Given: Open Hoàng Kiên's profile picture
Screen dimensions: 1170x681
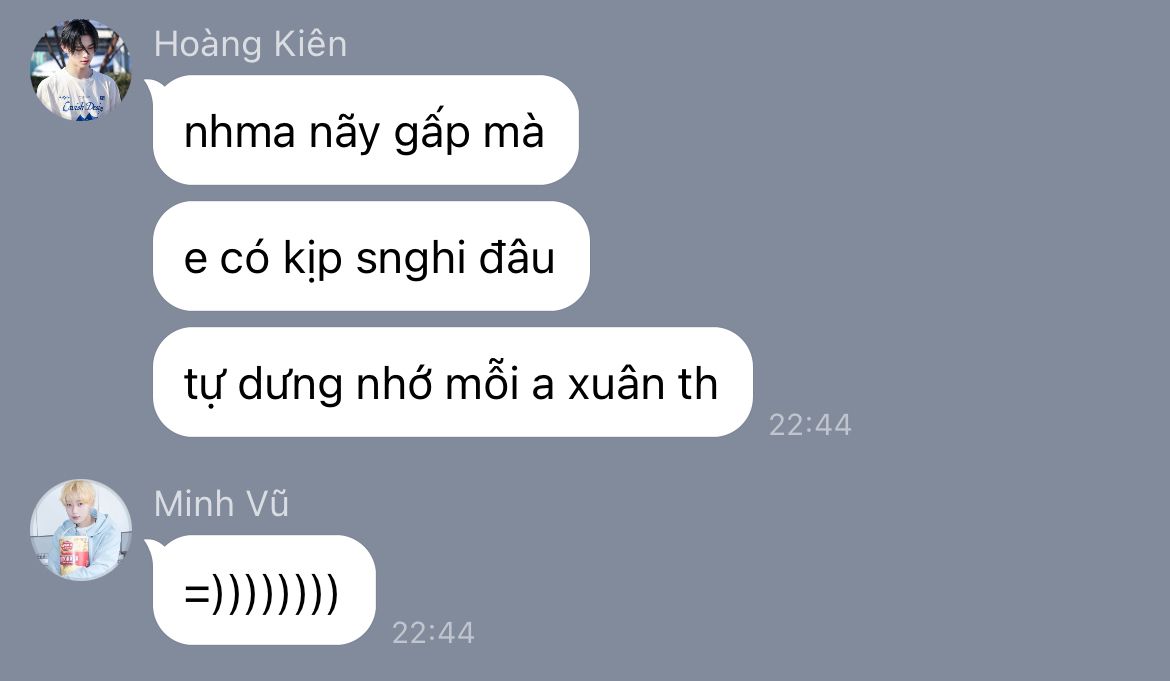Looking at the screenshot, I should tap(81, 70).
